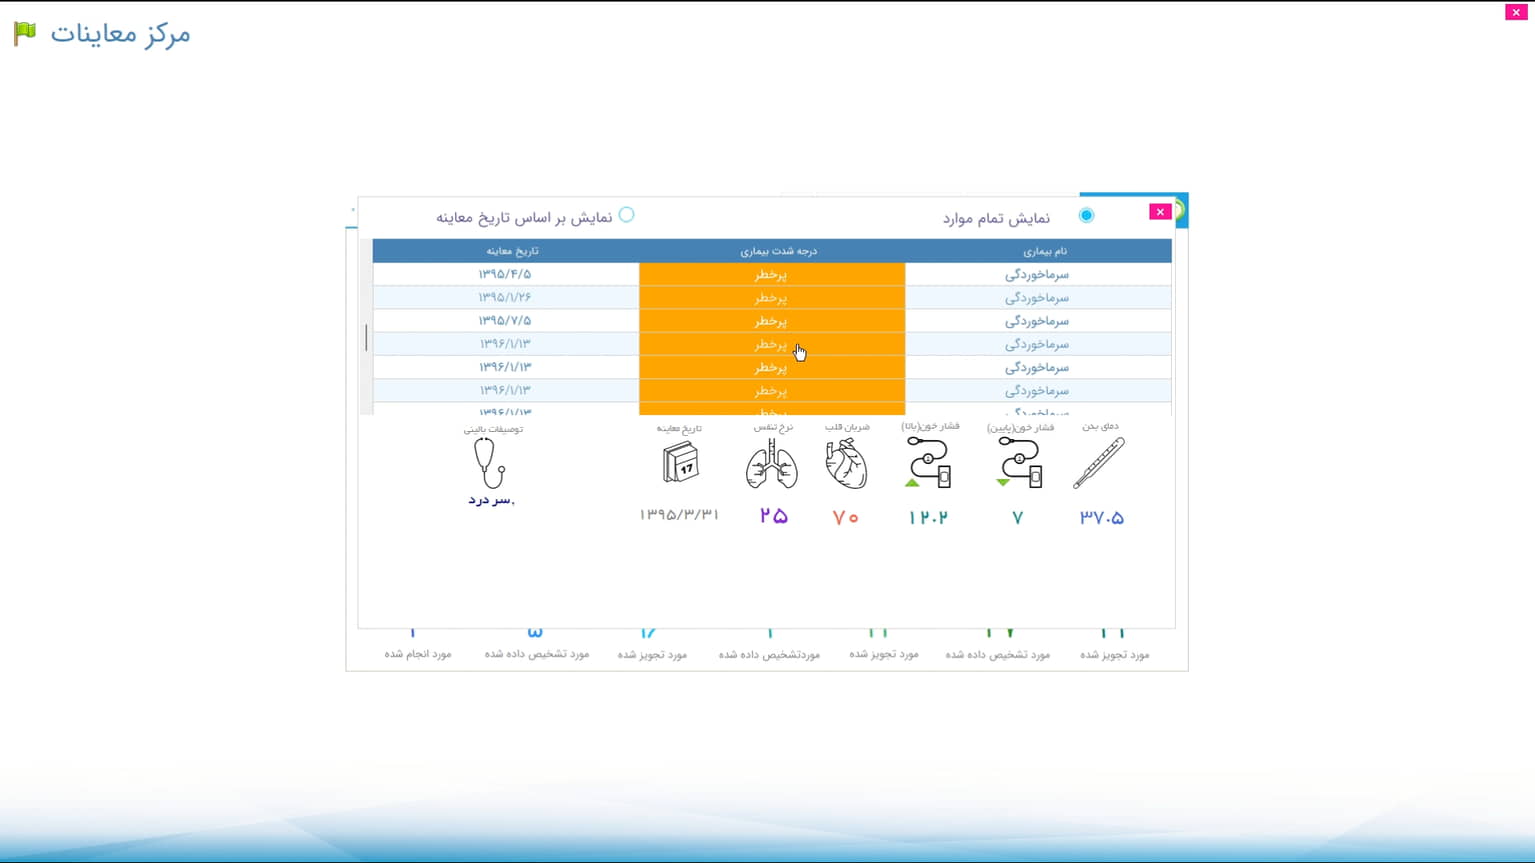Viewport: 1535px width, 863px height.
Task: Close the main application window
Action: click(1516, 12)
